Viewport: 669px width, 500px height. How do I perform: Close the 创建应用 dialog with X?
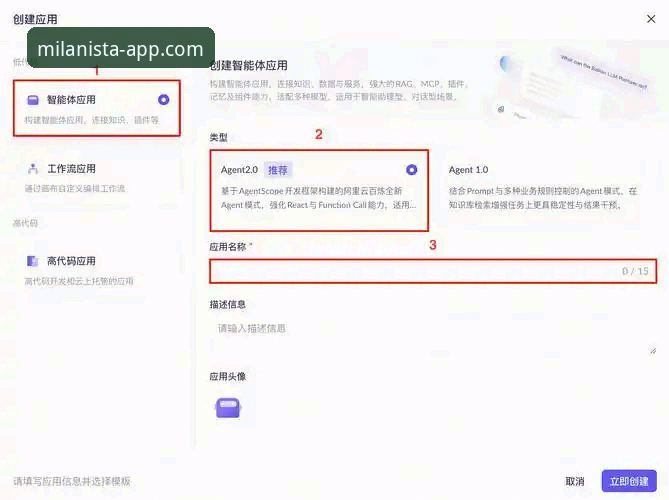click(651, 19)
